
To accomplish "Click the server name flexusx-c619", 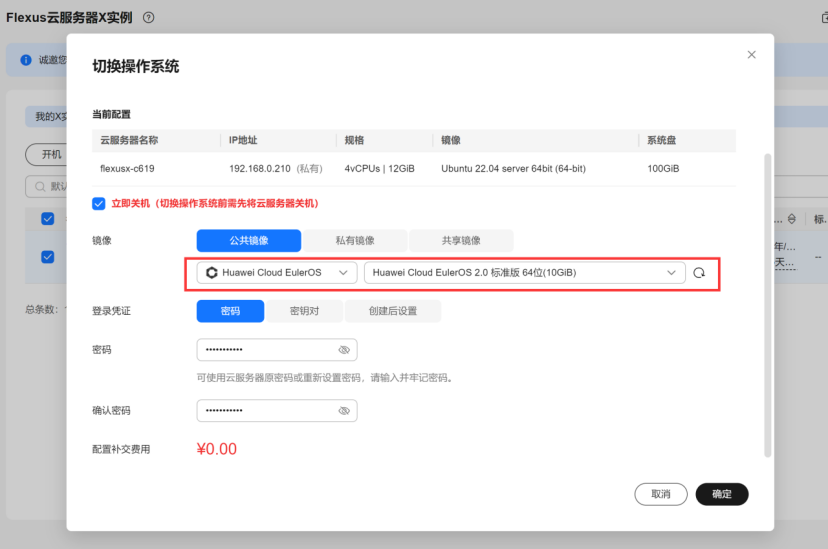I will [127, 169].
